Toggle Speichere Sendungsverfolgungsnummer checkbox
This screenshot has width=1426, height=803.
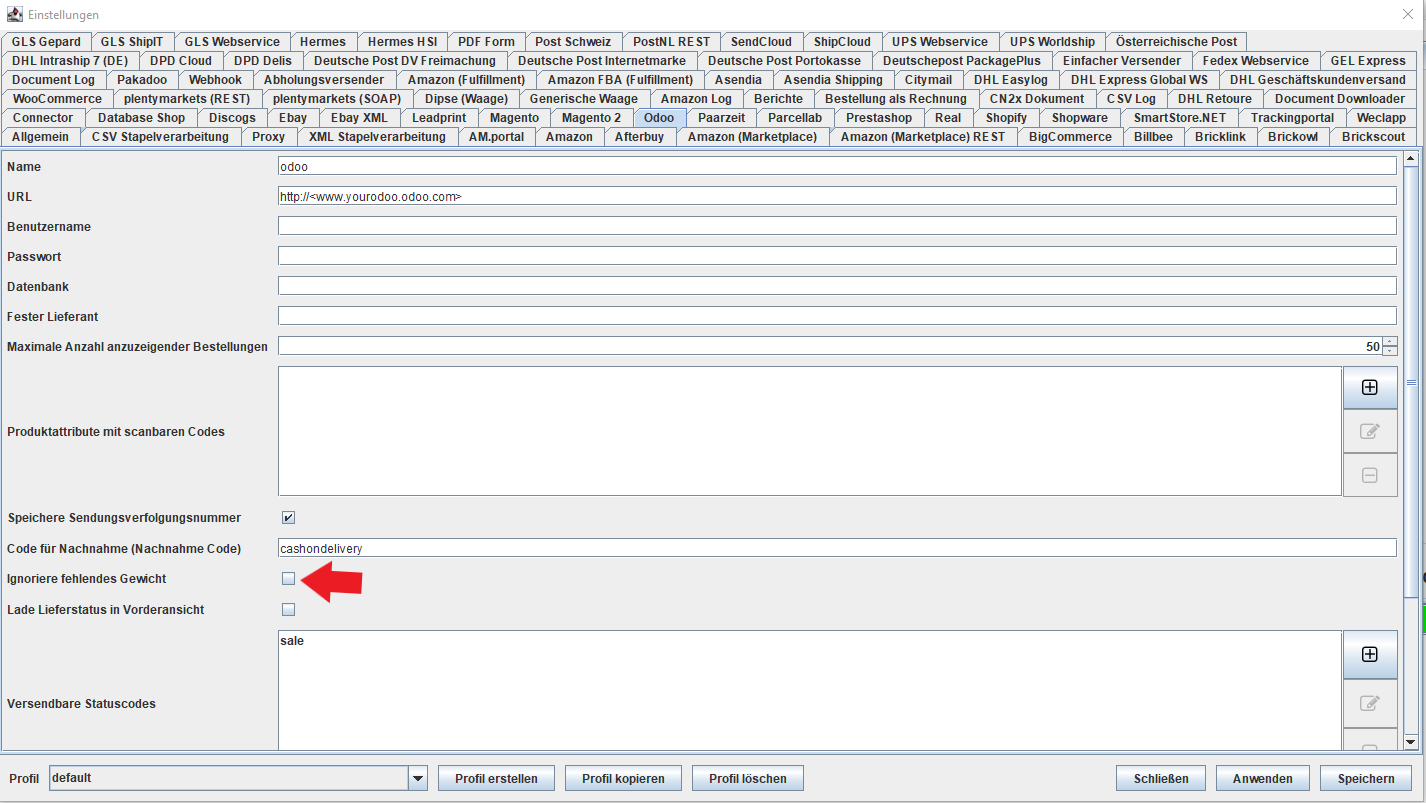coord(288,518)
